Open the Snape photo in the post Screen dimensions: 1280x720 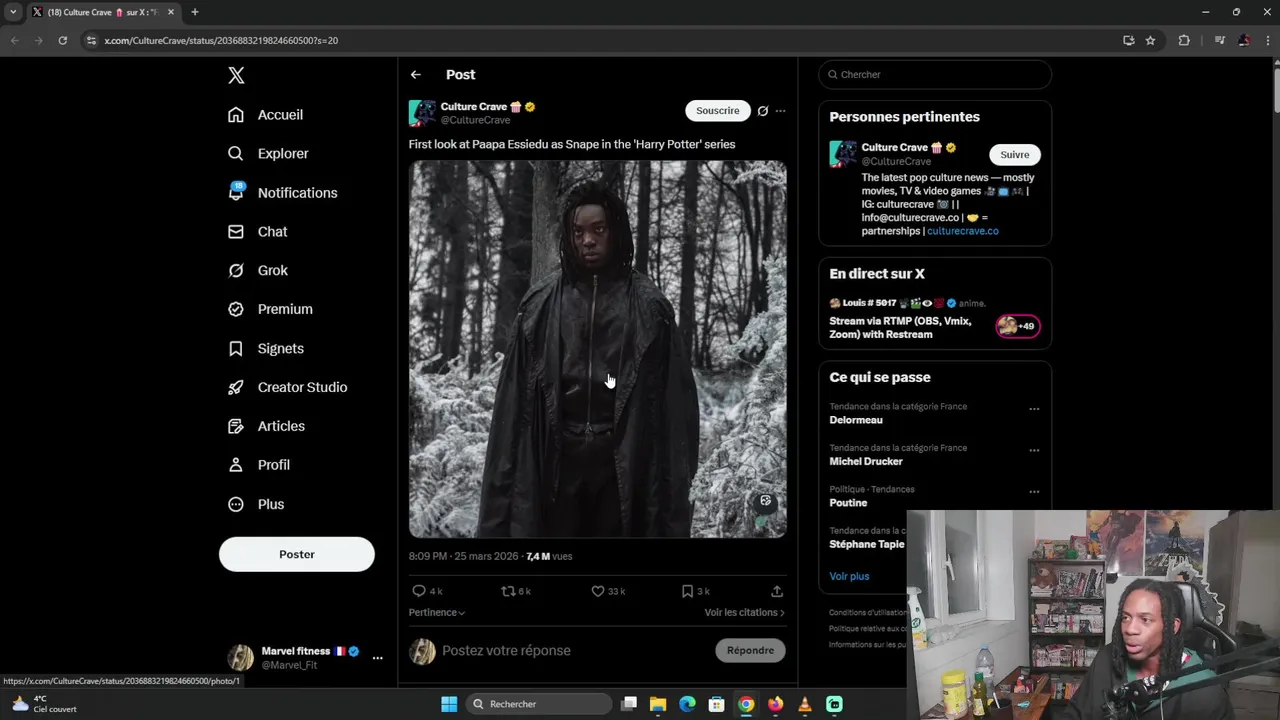point(597,349)
